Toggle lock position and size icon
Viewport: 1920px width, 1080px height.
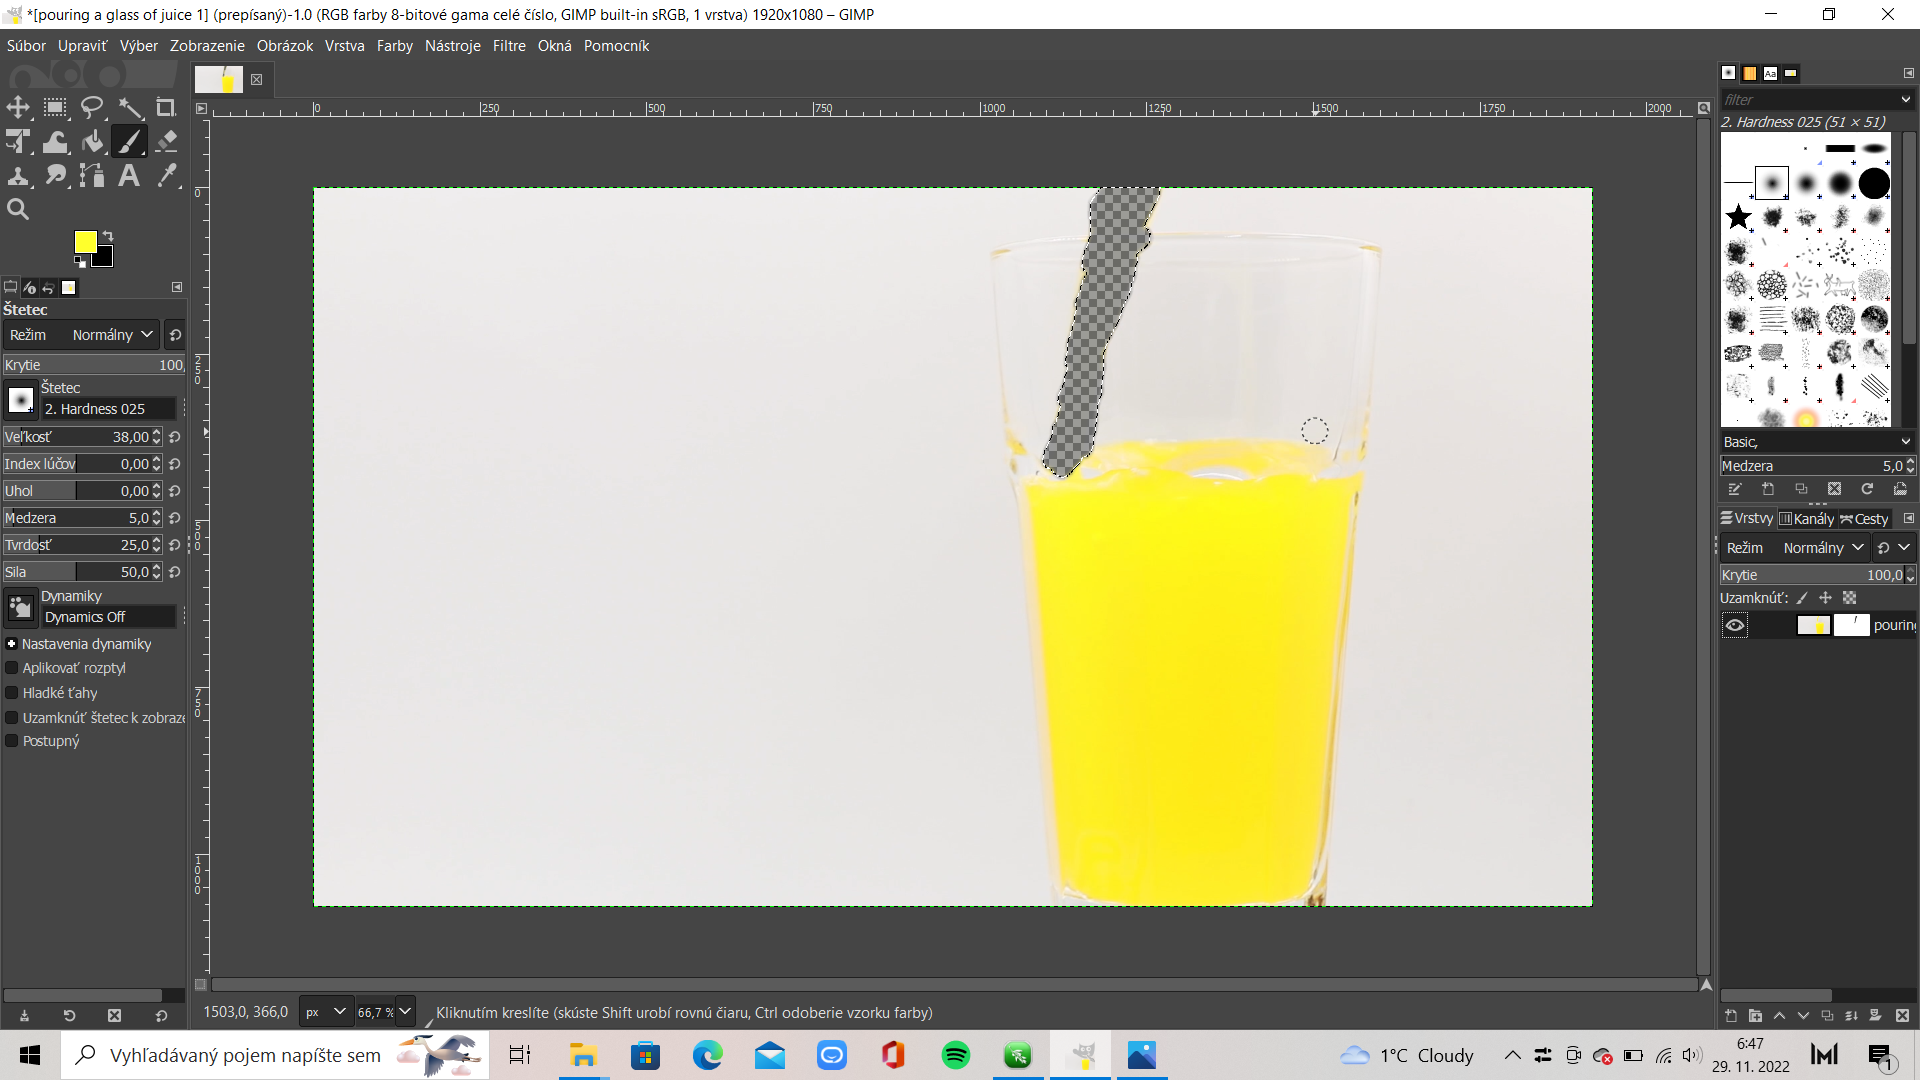(1825, 598)
